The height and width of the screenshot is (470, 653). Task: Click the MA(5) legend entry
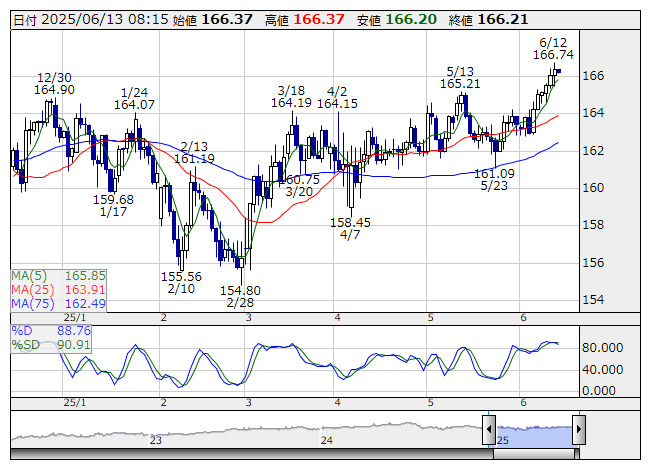[x=58, y=276]
